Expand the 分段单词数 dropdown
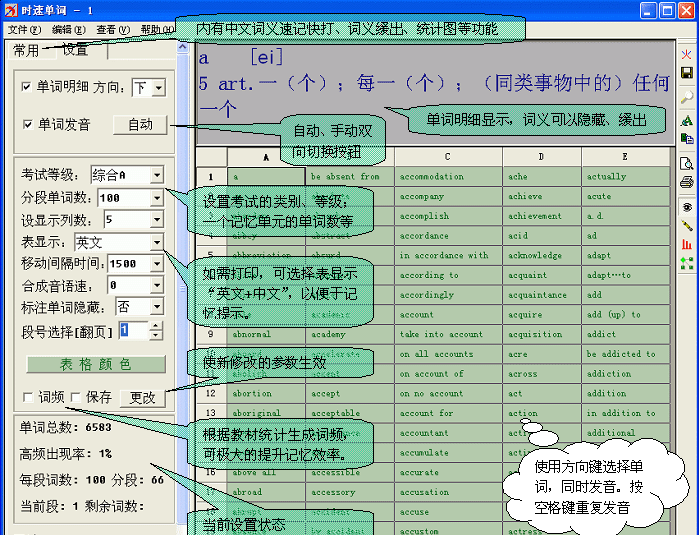The image size is (699, 535). [157, 198]
